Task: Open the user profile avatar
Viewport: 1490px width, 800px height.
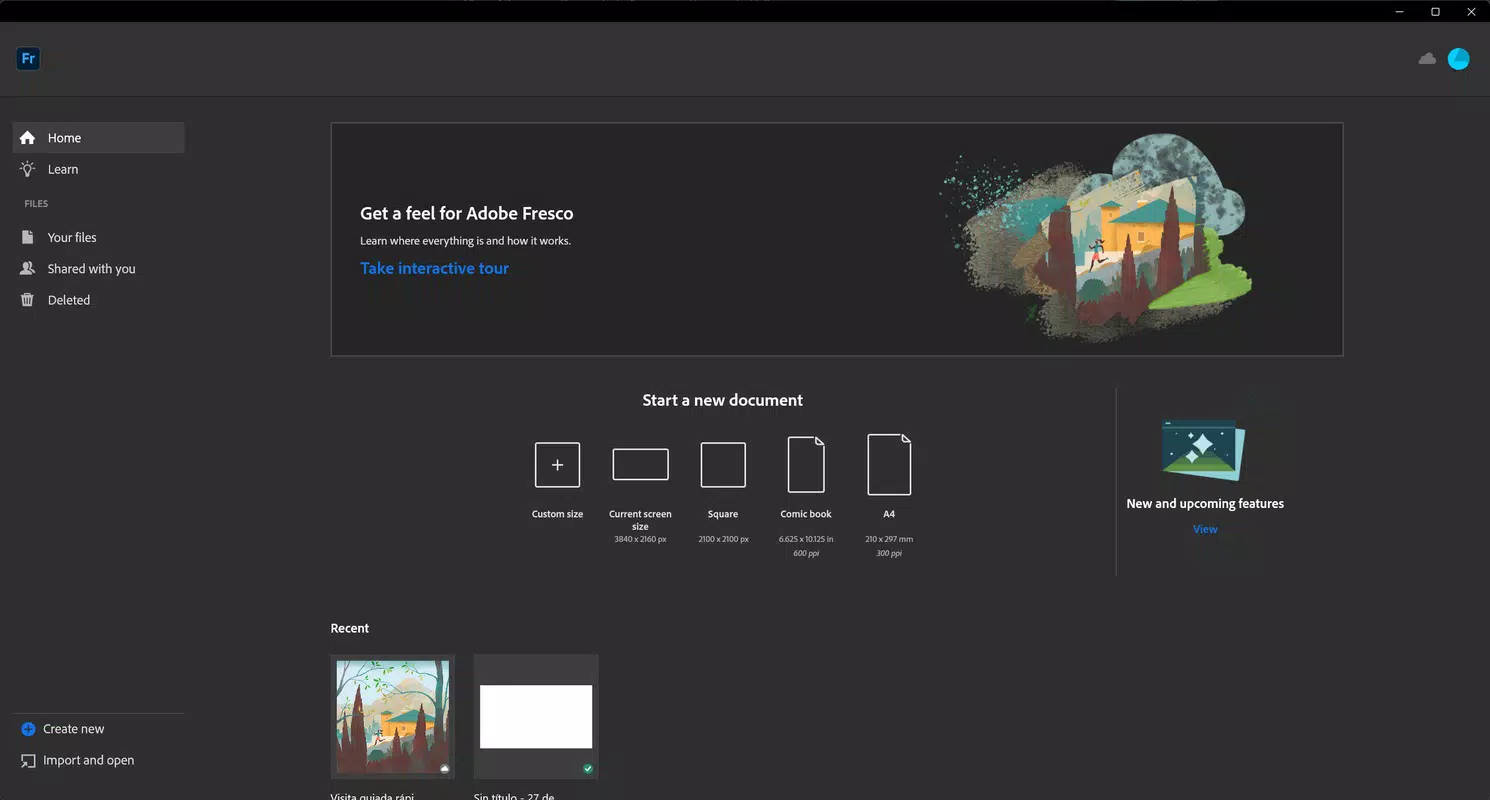Action: click(1459, 59)
